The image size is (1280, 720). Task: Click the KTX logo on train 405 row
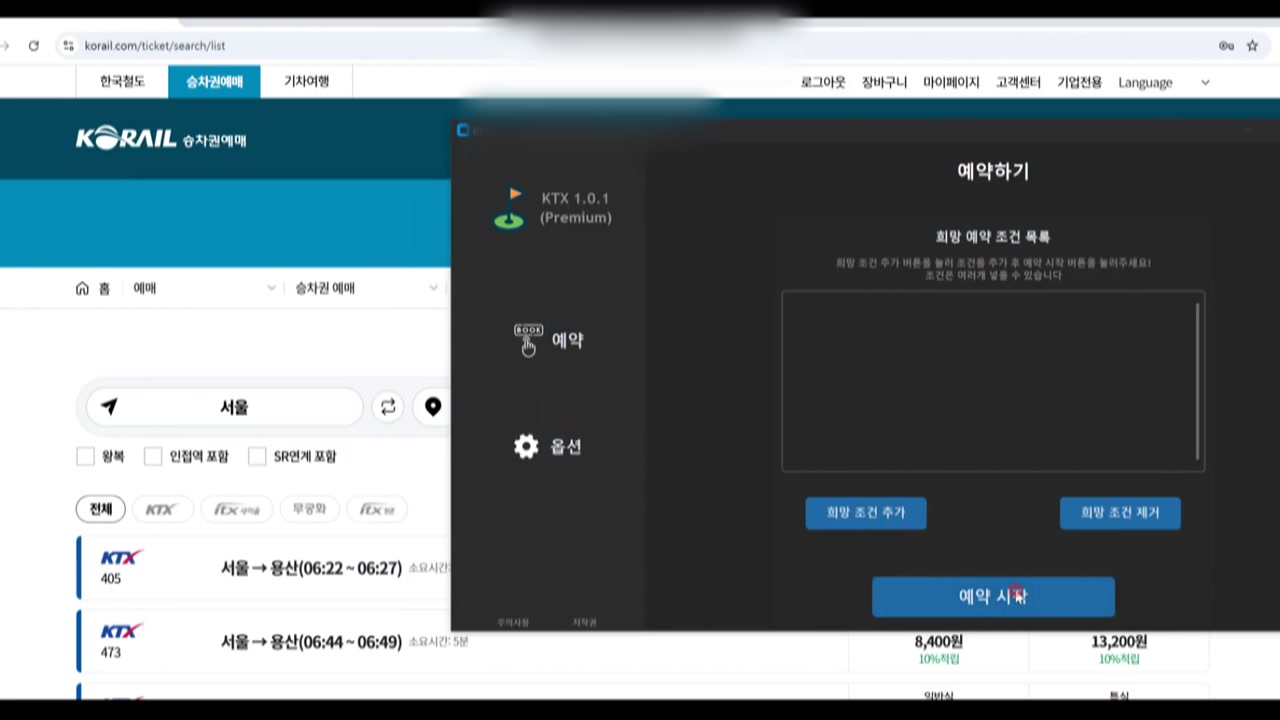pyautogui.click(x=121, y=558)
